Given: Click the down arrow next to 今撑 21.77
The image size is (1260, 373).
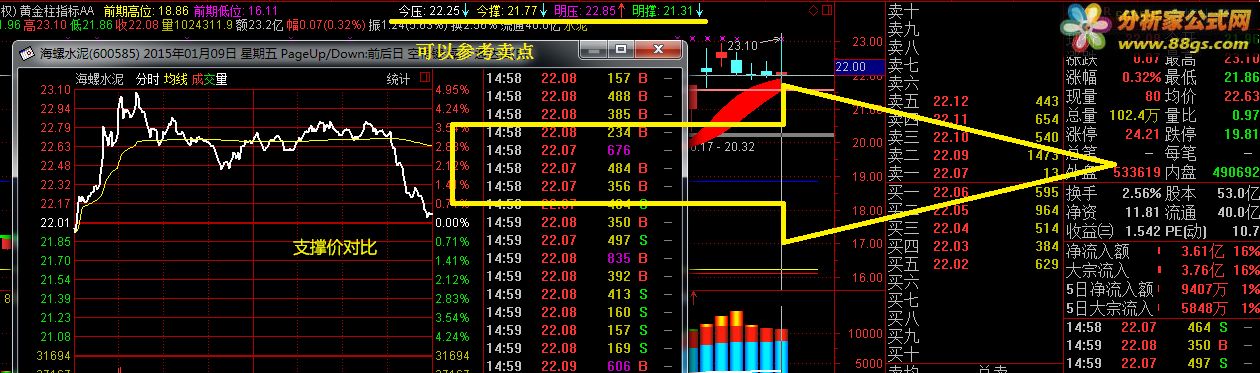Looking at the screenshot, I should [x=544, y=9].
